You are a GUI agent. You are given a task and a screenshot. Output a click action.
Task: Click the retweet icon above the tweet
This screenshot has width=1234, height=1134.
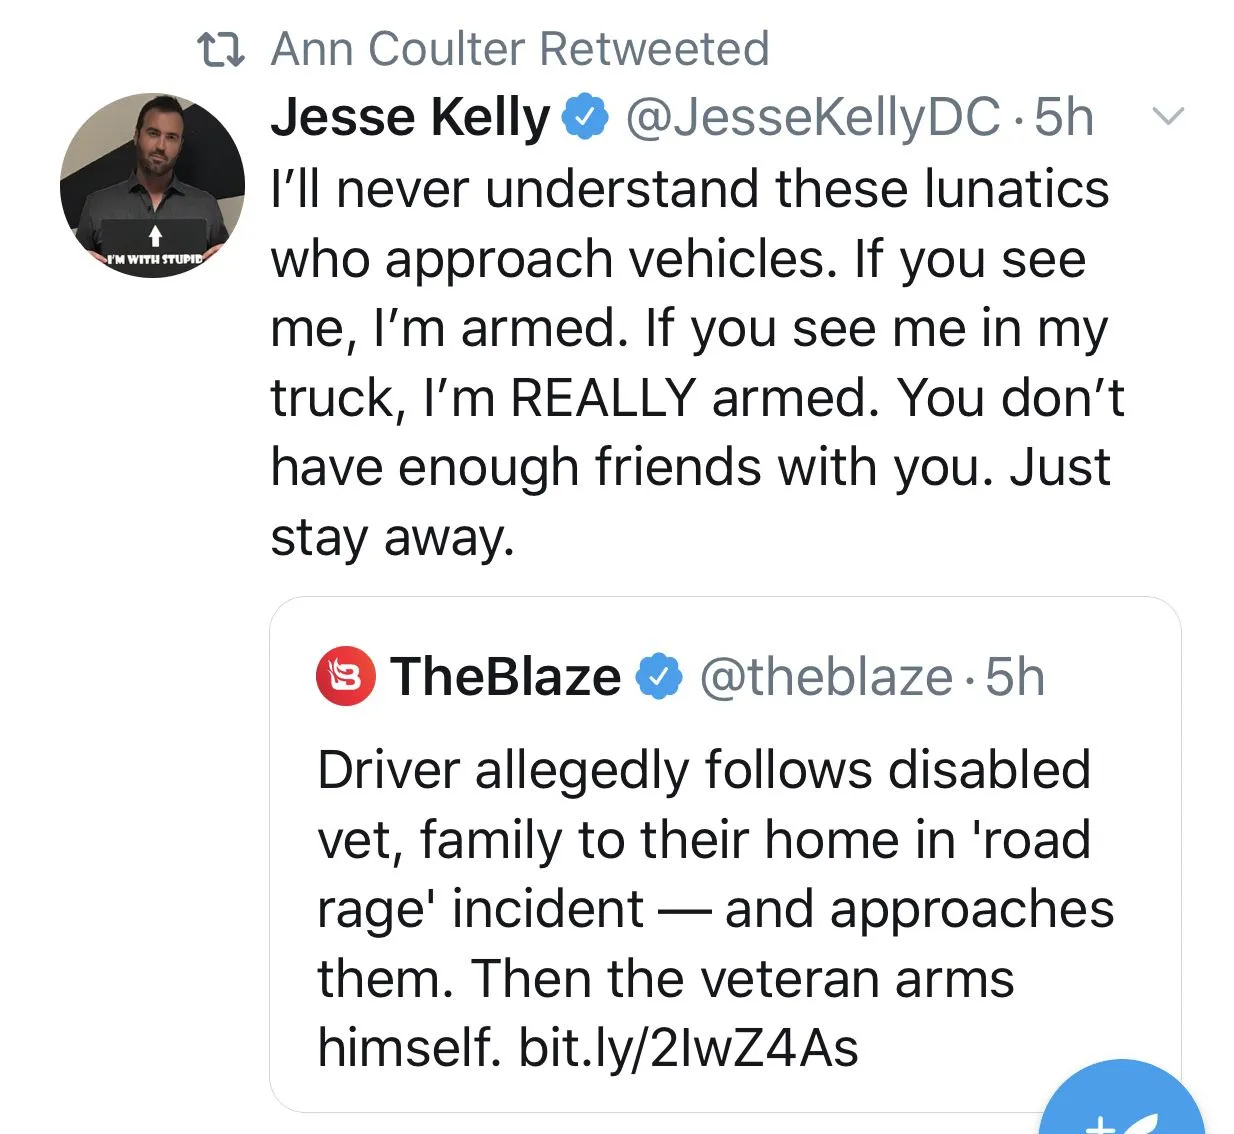click(220, 49)
